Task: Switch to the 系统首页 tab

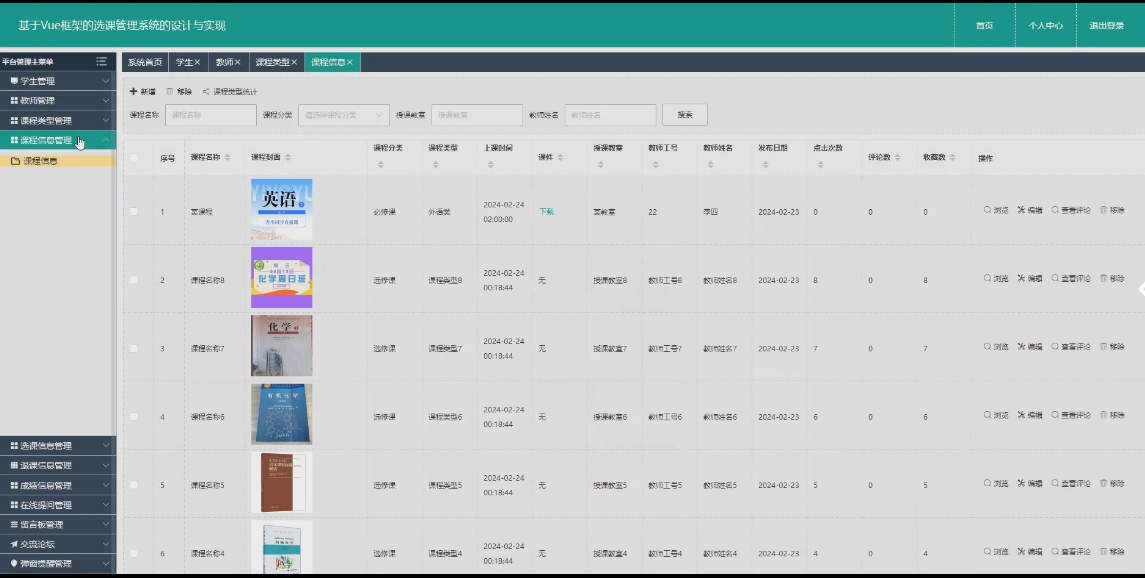Action: (x=145, y=62)
